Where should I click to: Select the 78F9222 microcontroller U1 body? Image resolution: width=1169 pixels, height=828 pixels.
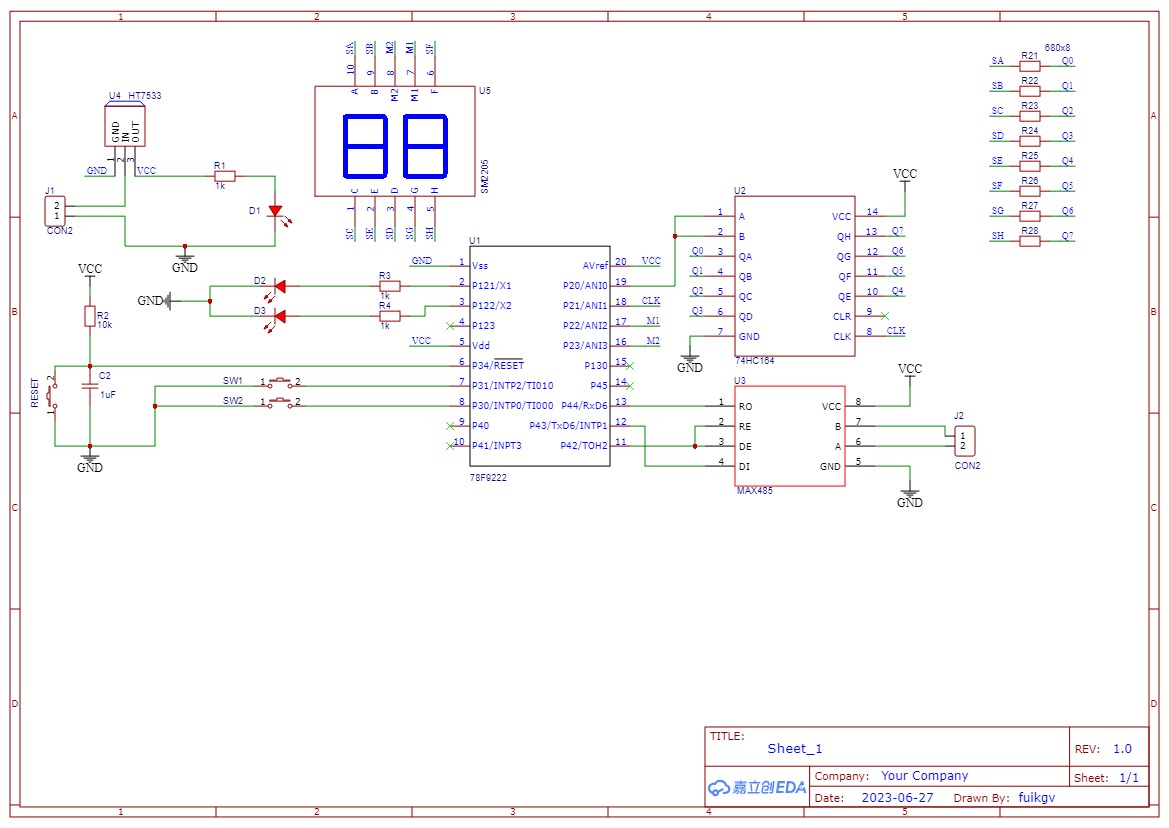point(540,355)
